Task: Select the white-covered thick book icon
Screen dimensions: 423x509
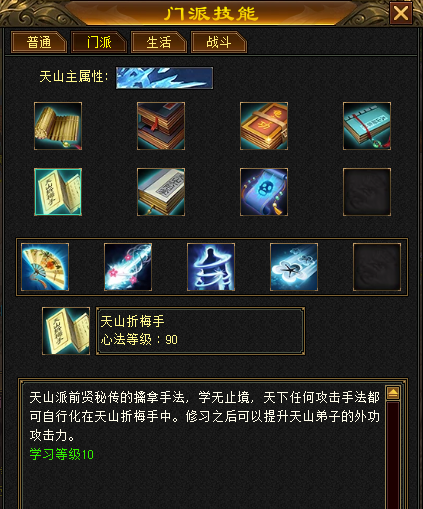Action: click(x=161, y=192)
